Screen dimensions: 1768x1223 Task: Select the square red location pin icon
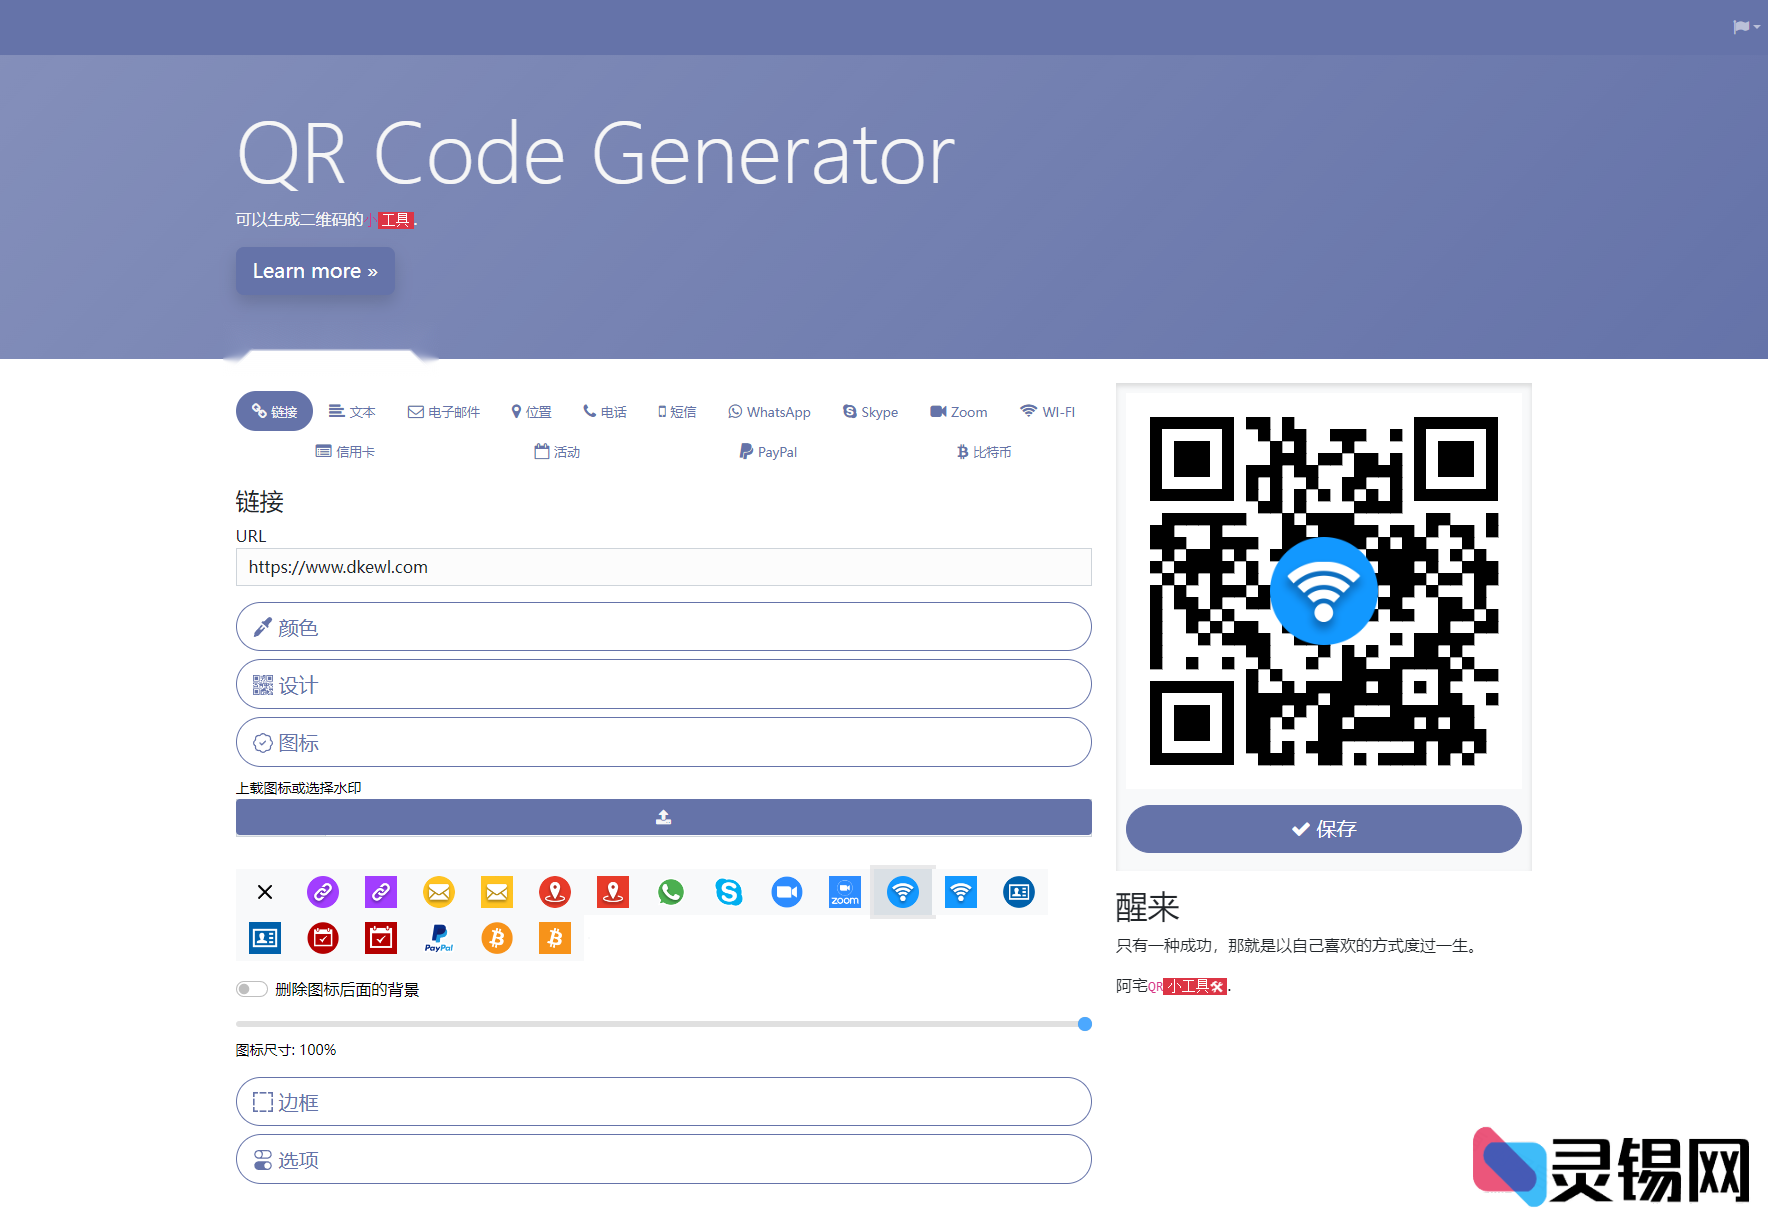pos(613,892)
